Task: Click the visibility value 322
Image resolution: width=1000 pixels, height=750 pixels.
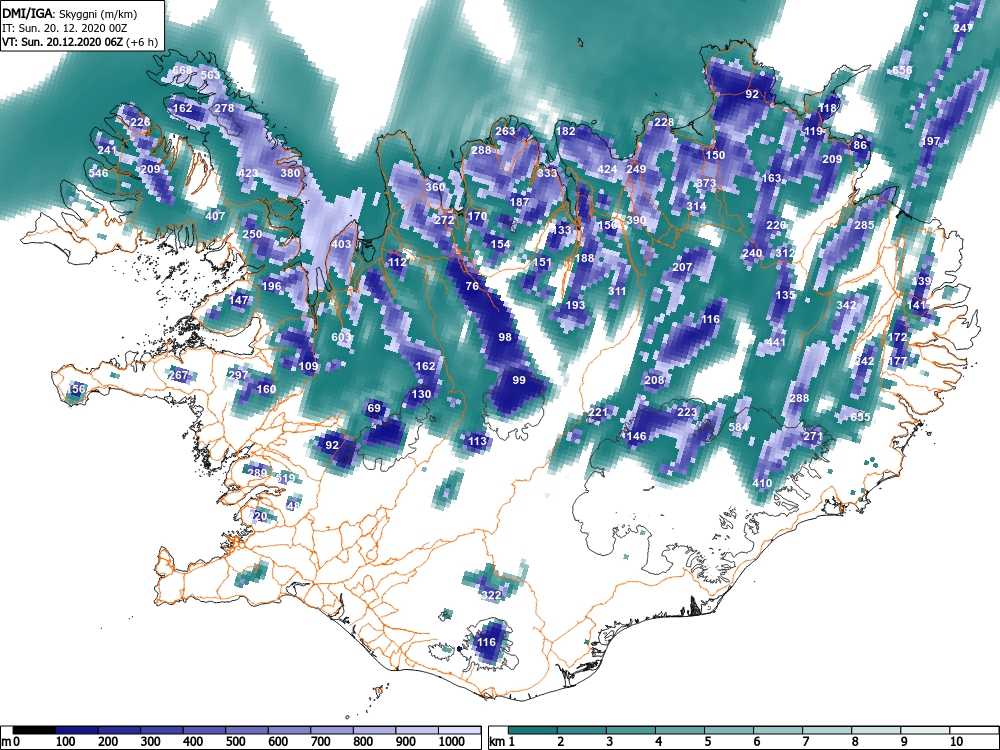Action: coord(491,595)
